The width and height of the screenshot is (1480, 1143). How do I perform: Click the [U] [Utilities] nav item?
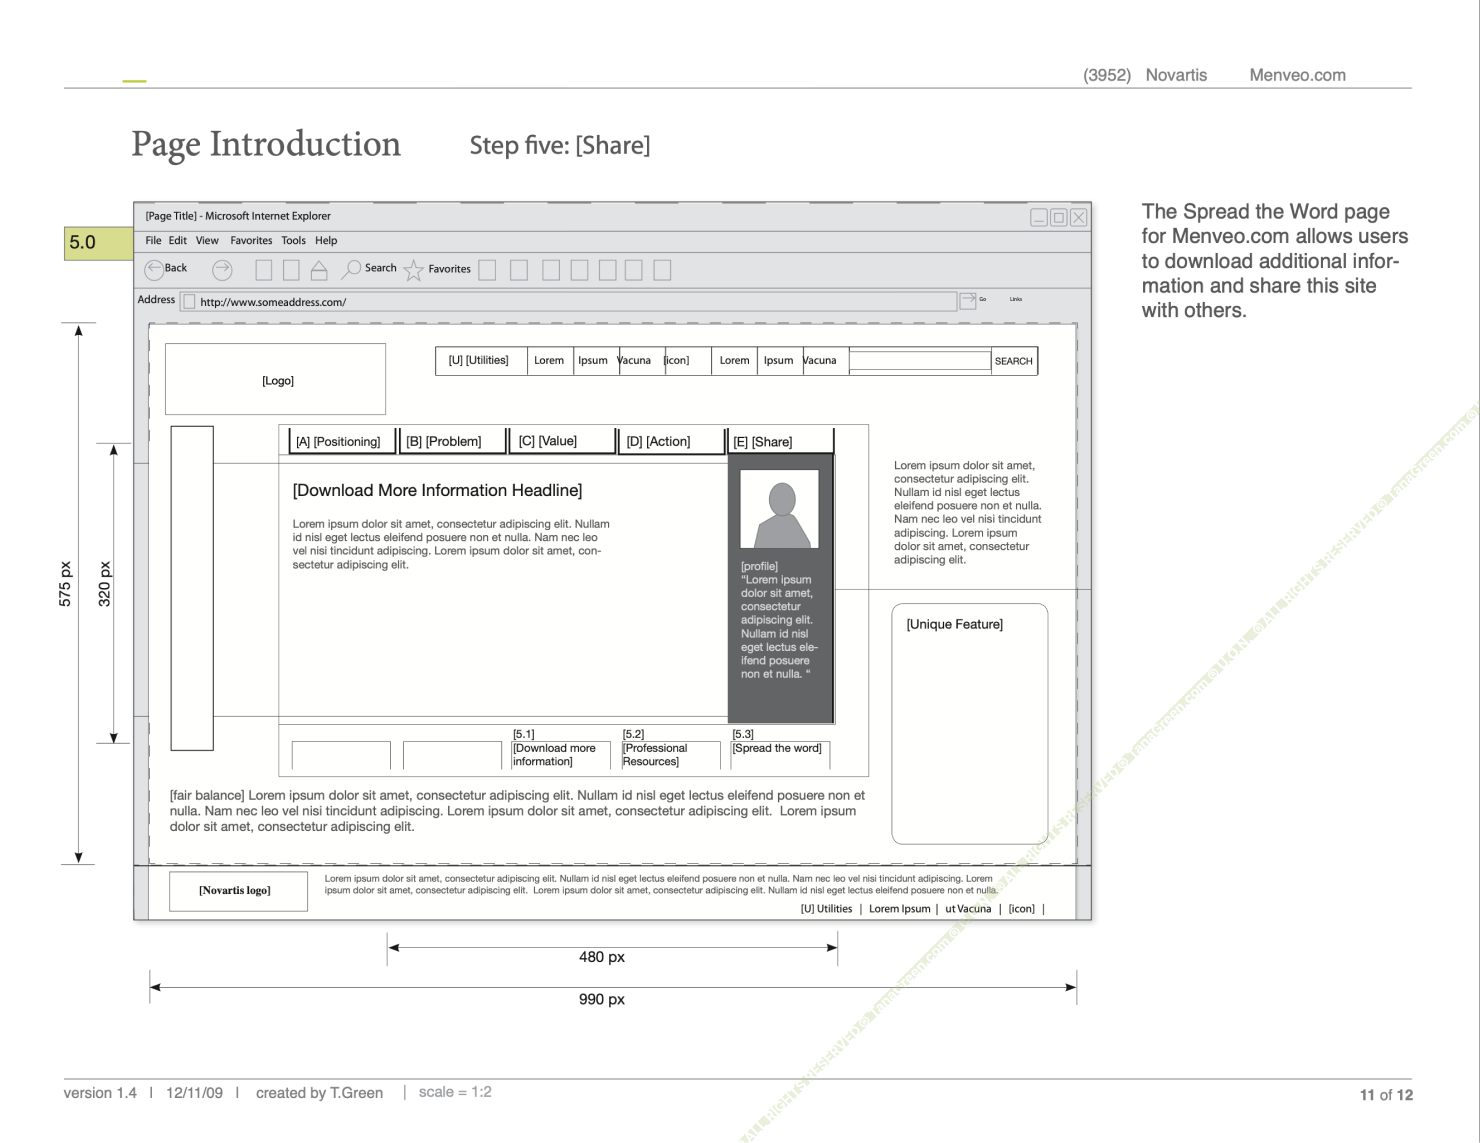pyautogui.click(x=479, y=360)
